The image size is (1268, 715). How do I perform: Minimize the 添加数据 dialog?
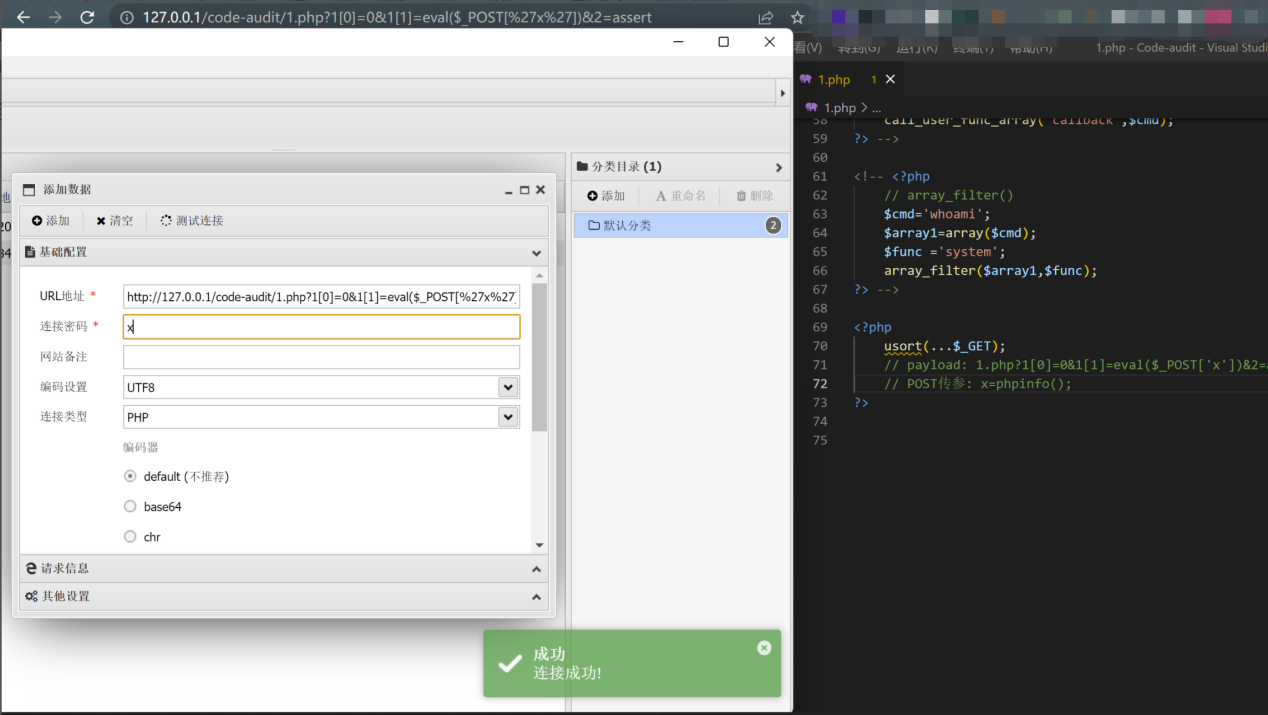(x=508, y=190)
